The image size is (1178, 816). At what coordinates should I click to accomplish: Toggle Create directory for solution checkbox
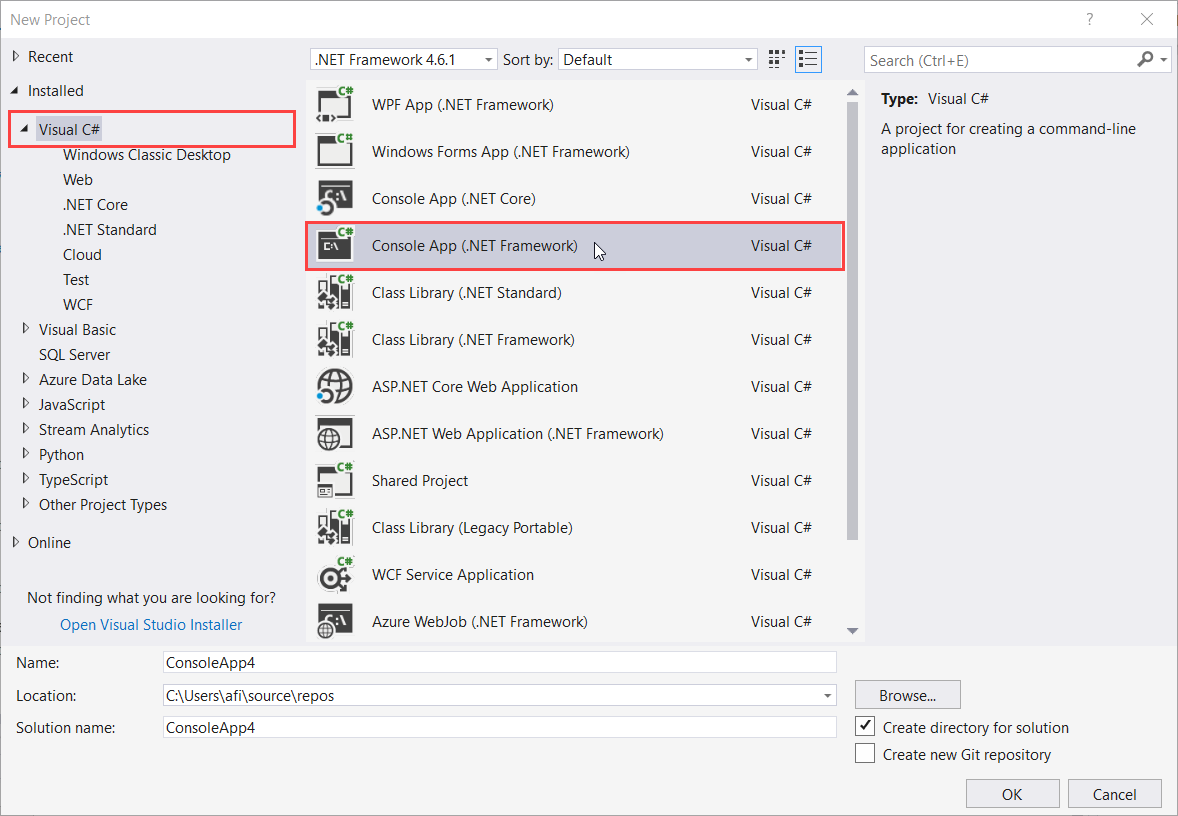pos(865,727)
